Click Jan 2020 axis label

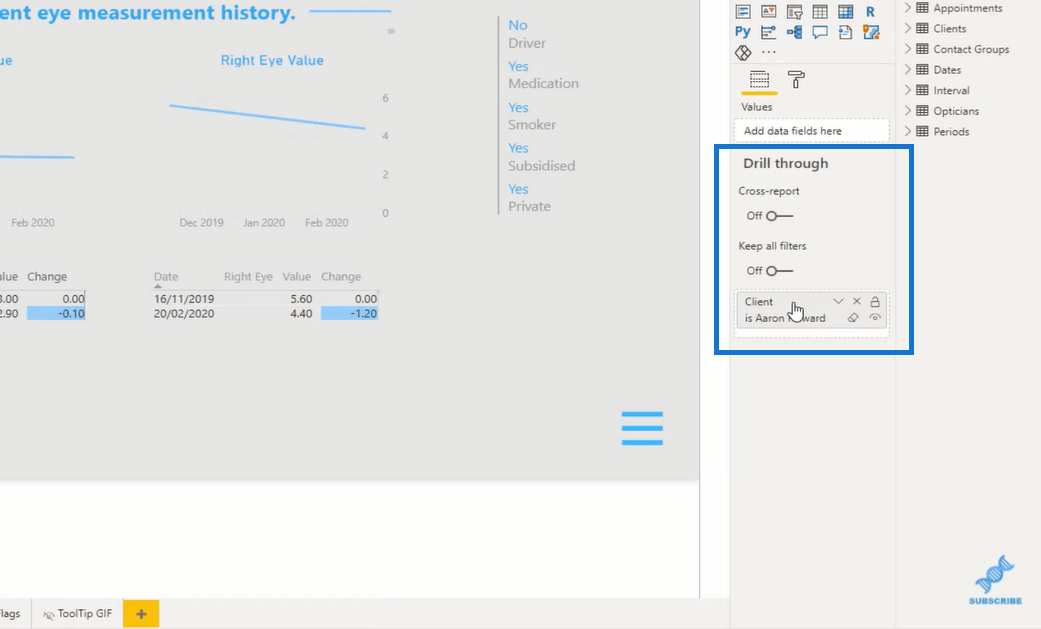coord(264,223)
